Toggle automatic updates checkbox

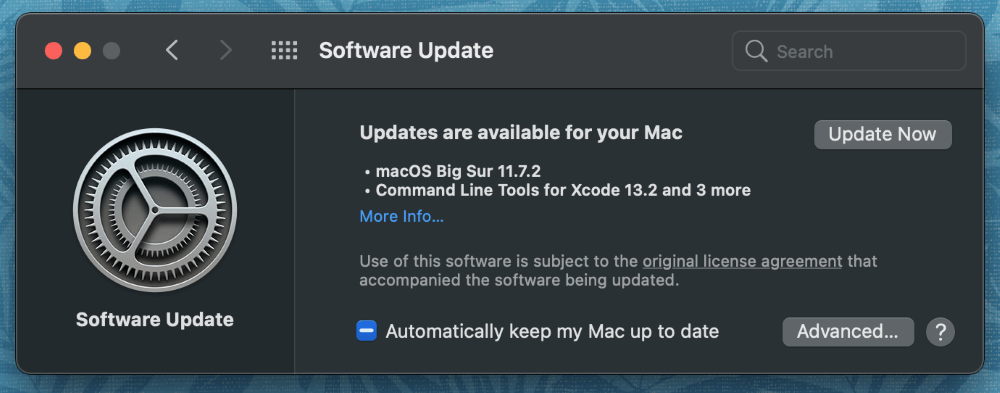pyautogui.click(x=366, y=331)
